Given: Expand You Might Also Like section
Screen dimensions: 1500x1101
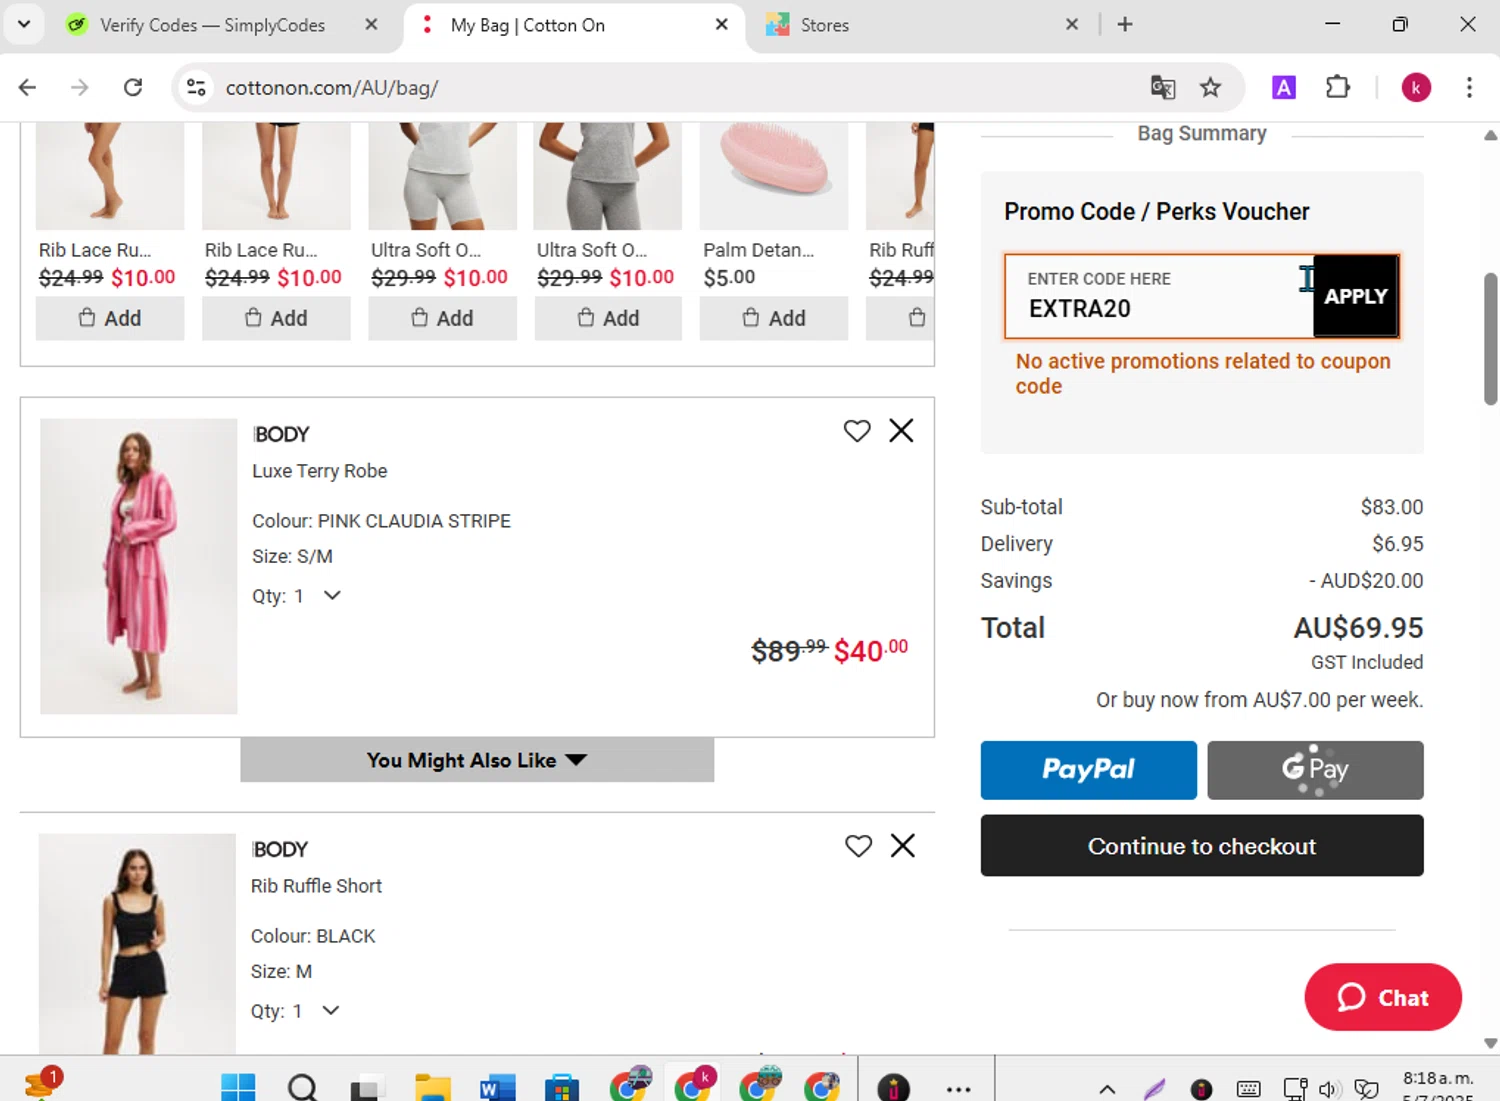Looking at the screenshot, I should pyautogui.click(x=477, y=760).
